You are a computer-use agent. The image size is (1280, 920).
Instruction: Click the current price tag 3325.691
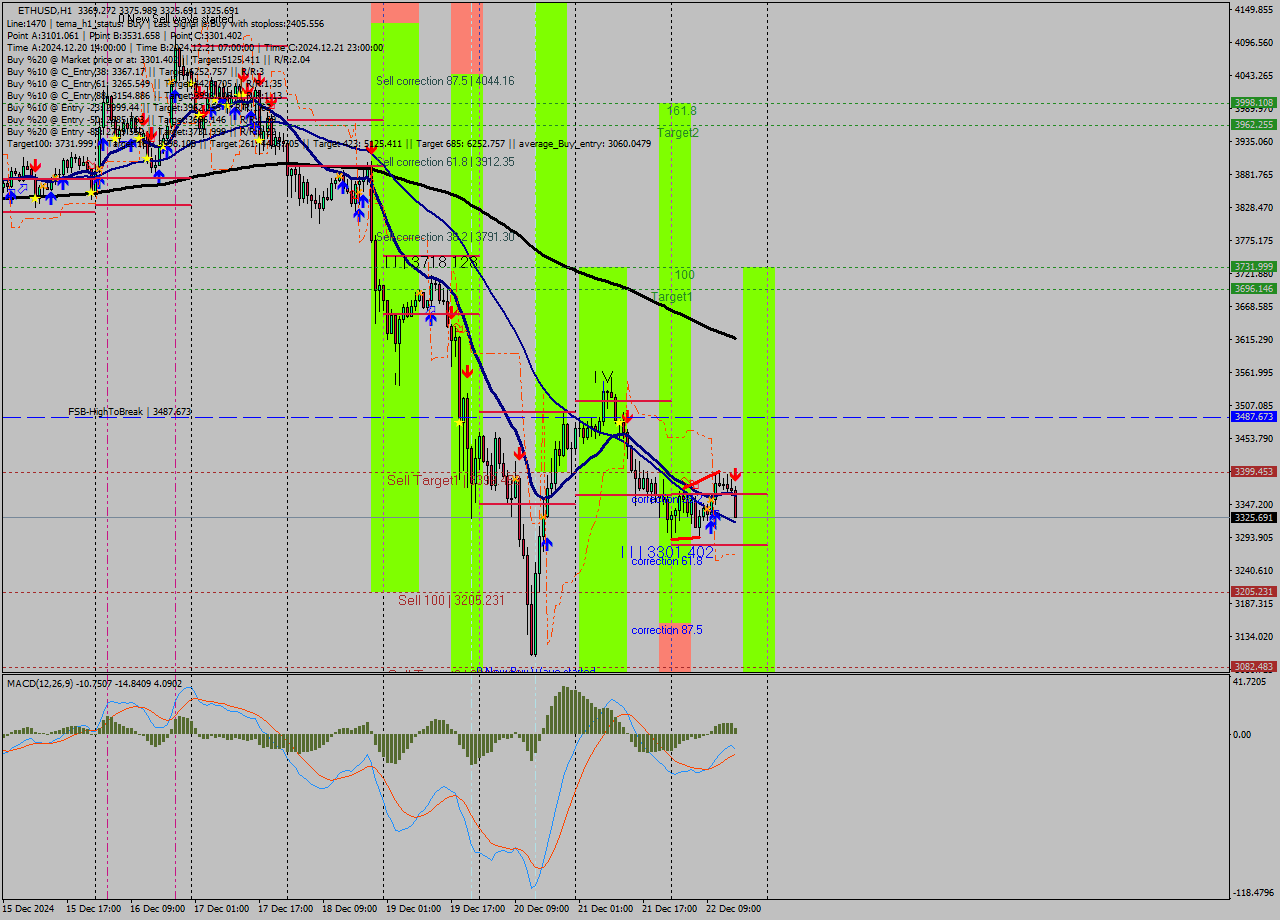pos(1253,517)
